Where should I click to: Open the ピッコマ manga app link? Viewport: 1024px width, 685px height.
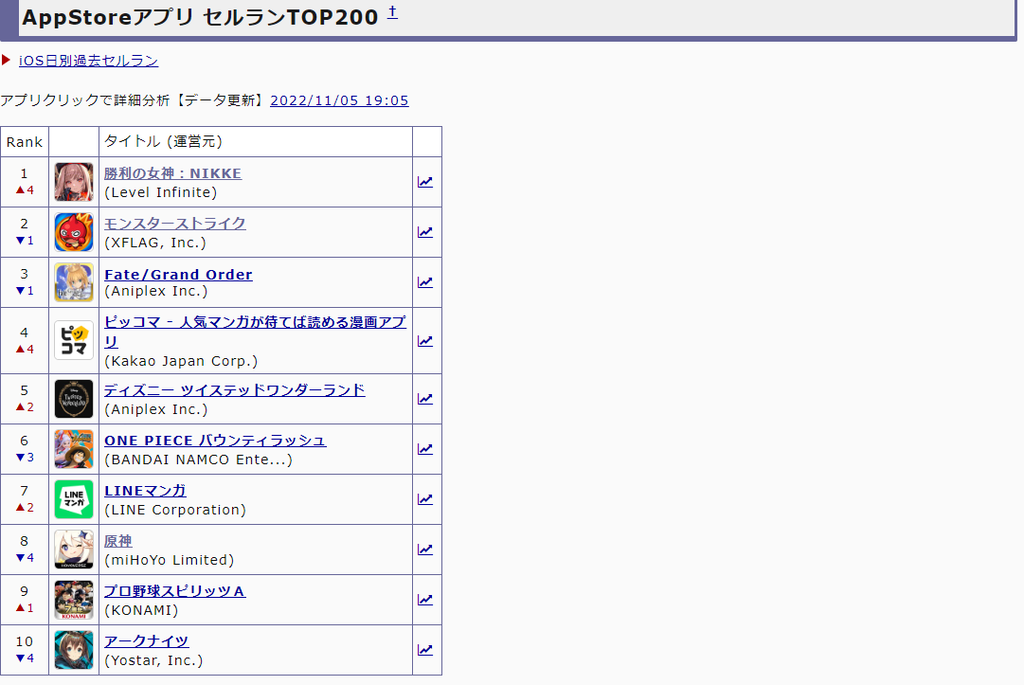[x=255, y=331]
